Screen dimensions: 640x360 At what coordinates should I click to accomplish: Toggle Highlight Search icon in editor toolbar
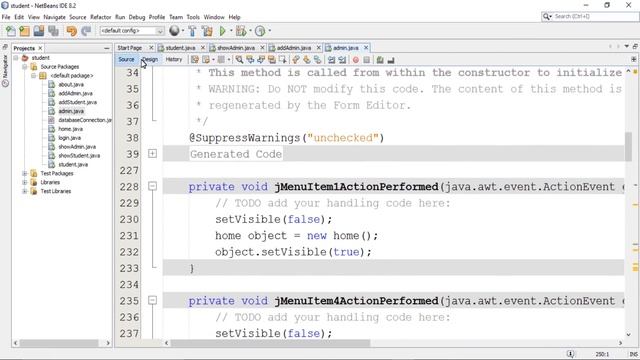click(271, 60)
